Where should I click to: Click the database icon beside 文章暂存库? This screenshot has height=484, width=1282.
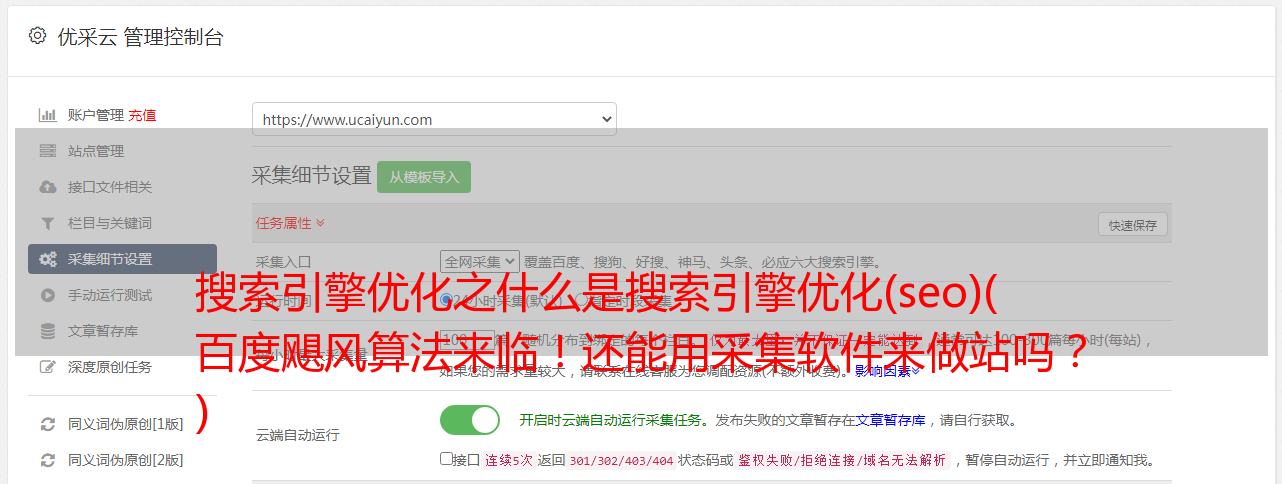(x=47, y=331)
